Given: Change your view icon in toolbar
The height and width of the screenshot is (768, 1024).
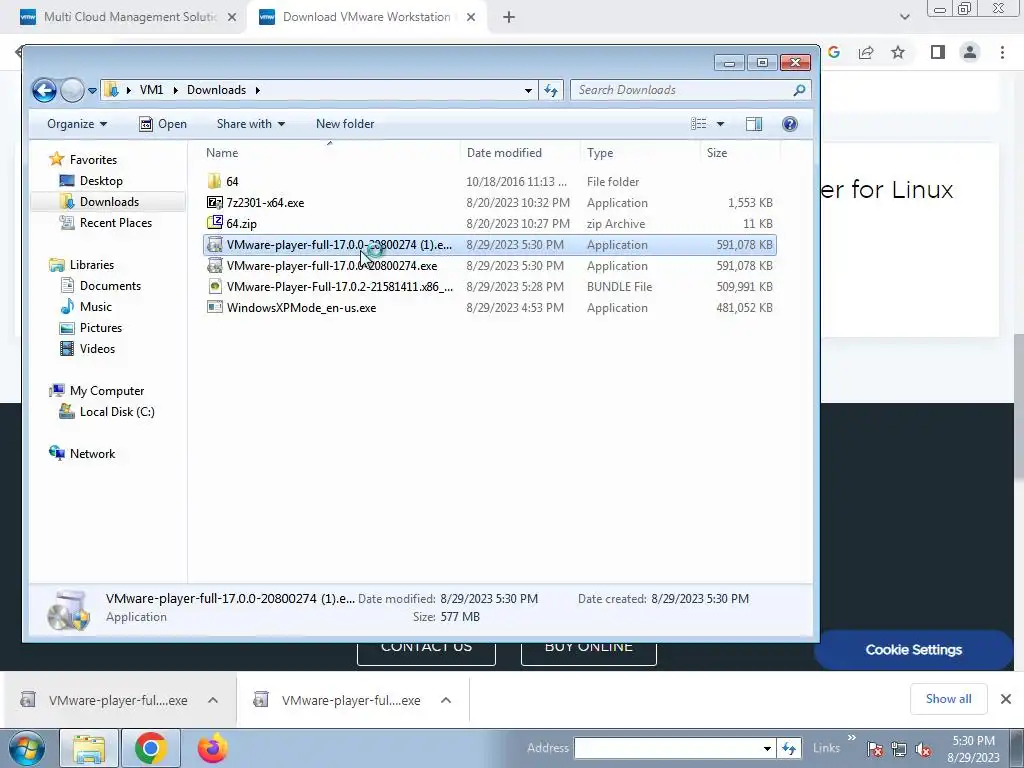Looking at the screenshot, I should point(698,123).
